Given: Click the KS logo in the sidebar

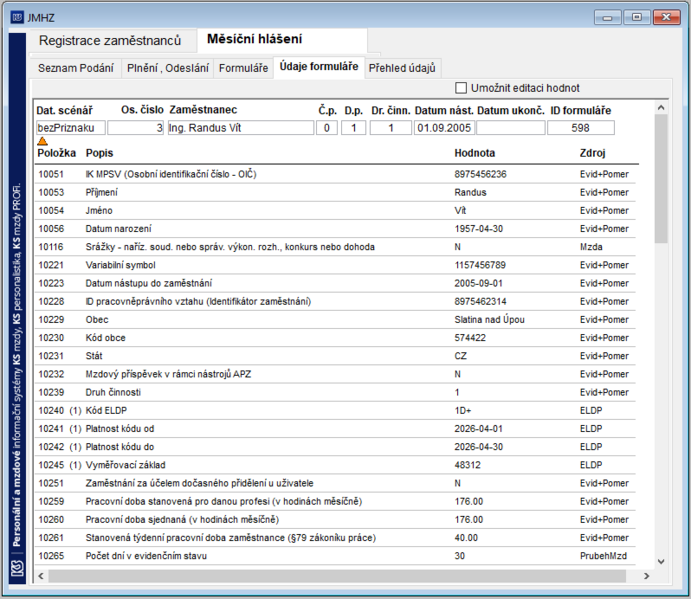Looking at the screenshot, I should 17,568.
